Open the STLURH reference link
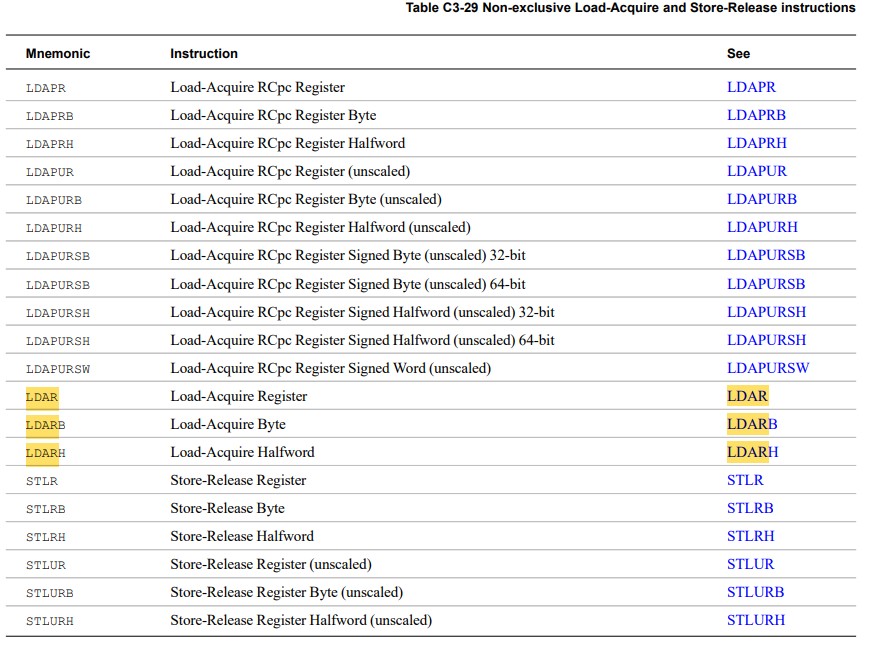 (756, 620)
